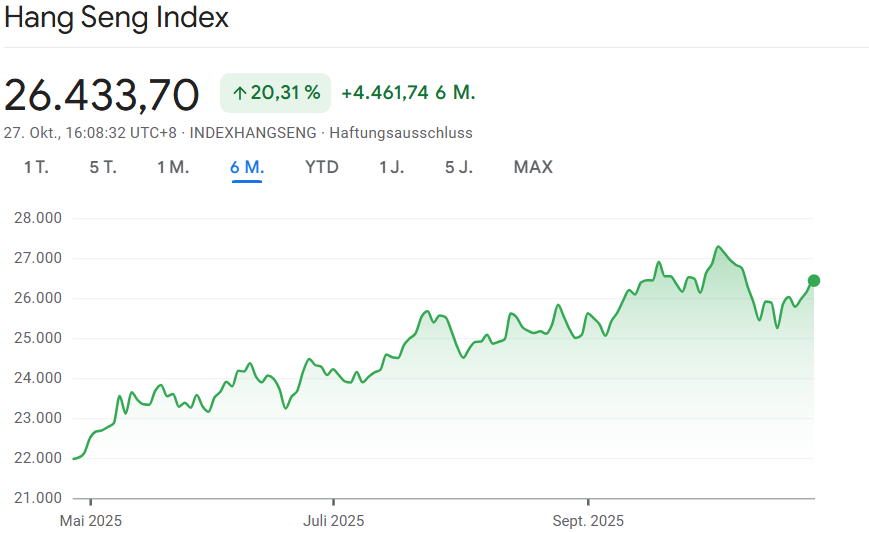Click the Sept. 2025 axis label
This screenshot has height=533, width=869.
tap(588, 521)
